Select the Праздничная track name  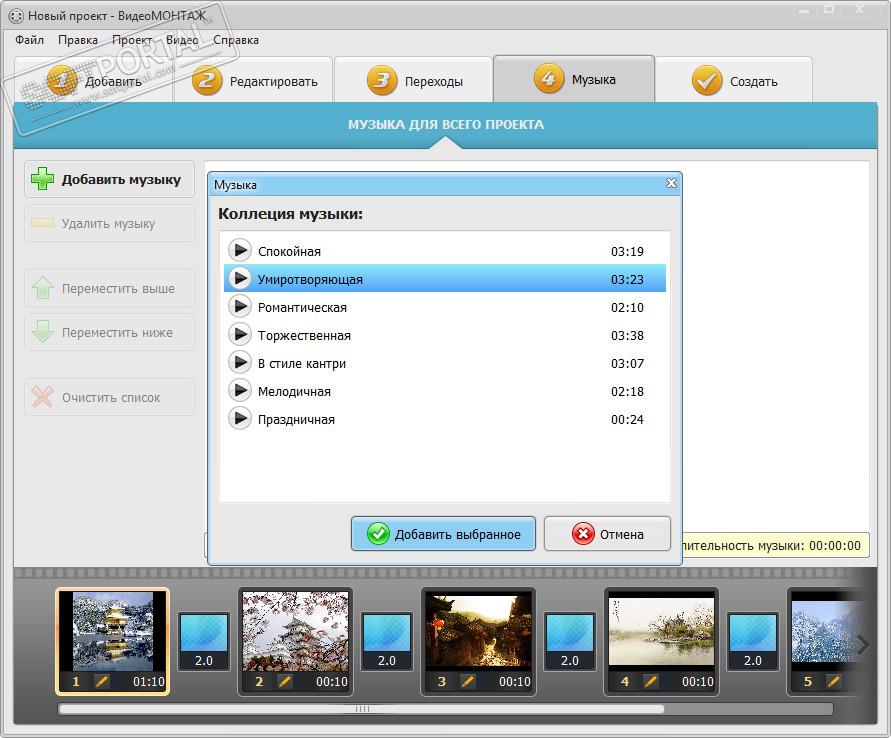297,419
